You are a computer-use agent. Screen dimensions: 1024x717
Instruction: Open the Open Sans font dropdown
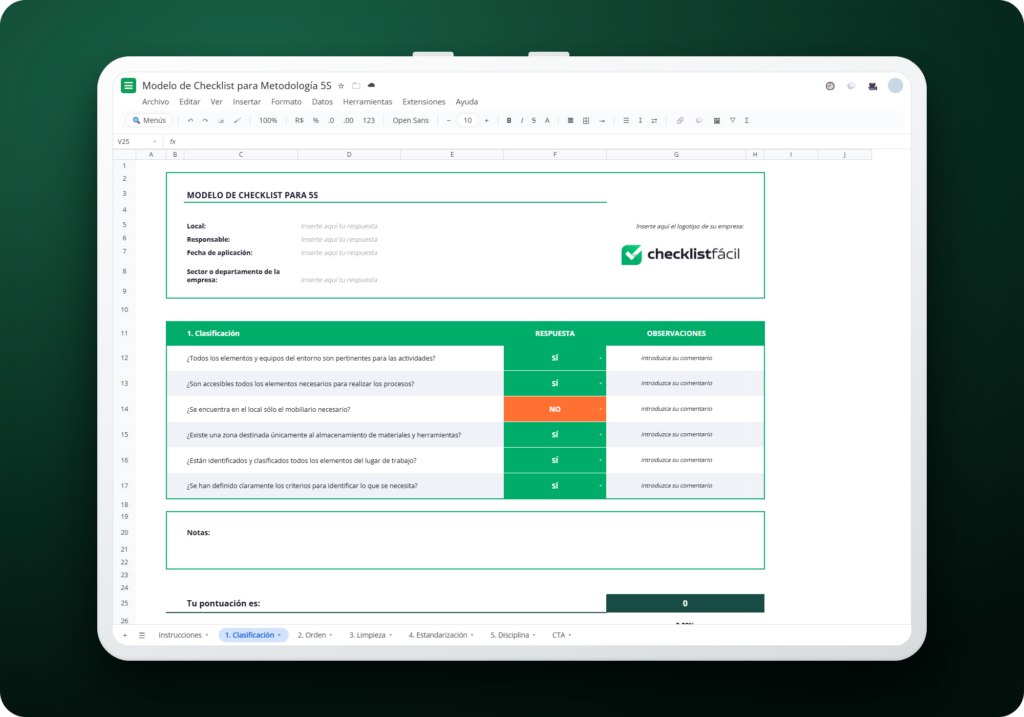[x=411, y=121]
